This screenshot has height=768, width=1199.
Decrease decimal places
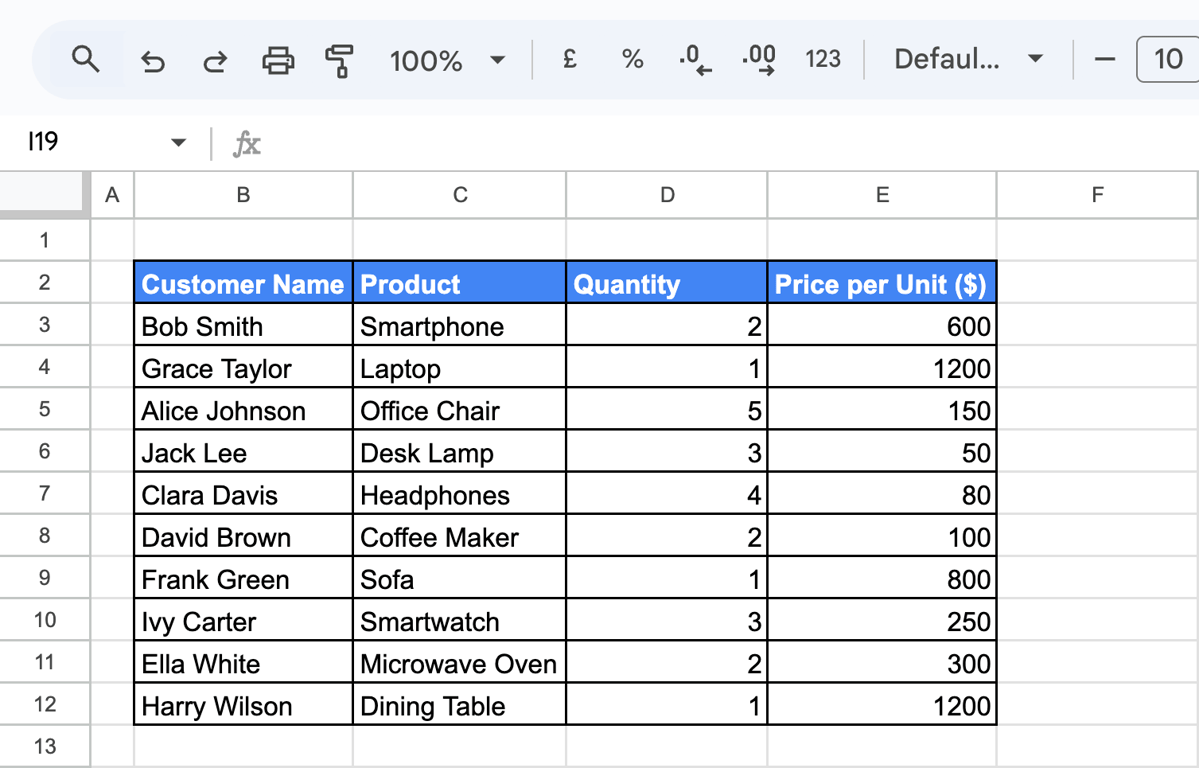[695, 59]
